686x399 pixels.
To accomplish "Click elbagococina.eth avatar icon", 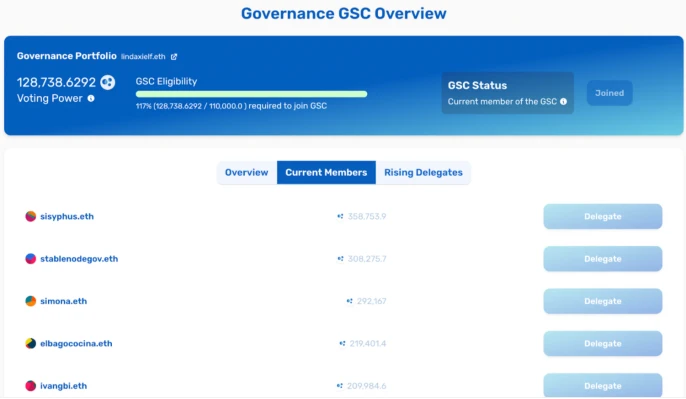I will pyautogui.click(x=31, y=344).
